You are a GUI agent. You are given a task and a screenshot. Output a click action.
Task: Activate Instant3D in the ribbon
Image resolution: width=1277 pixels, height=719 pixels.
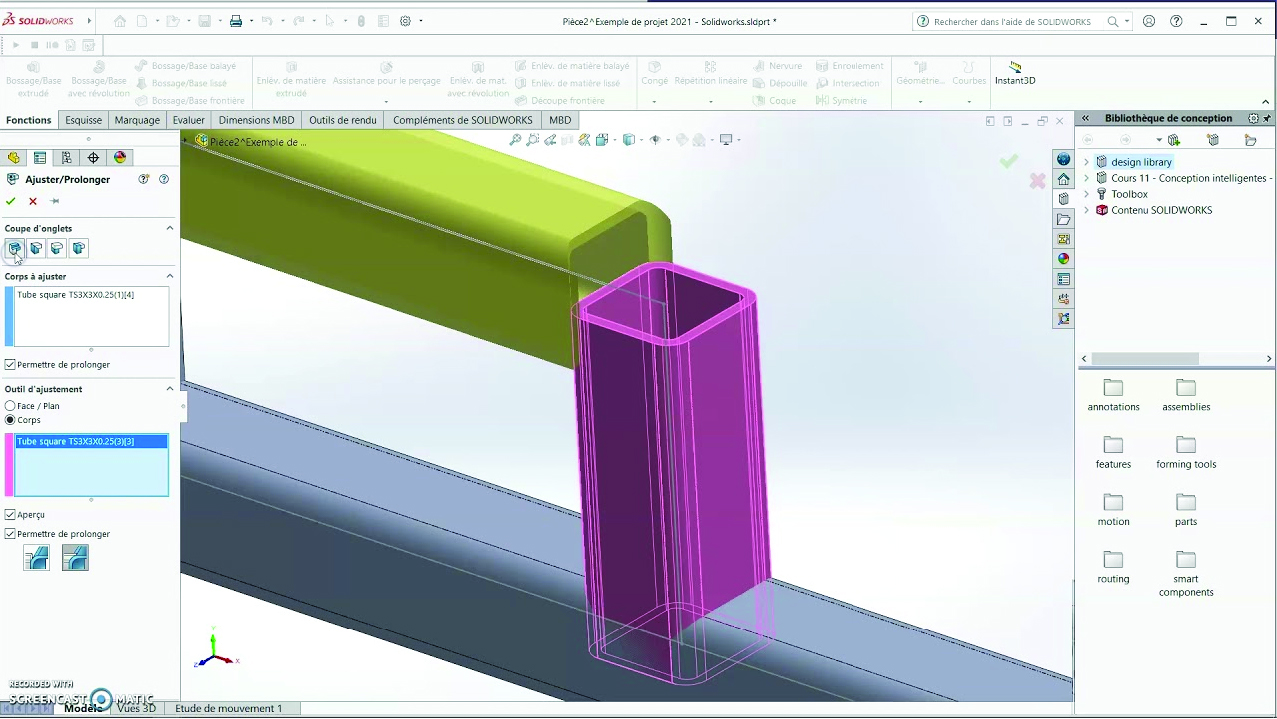tap(1014, 74)
